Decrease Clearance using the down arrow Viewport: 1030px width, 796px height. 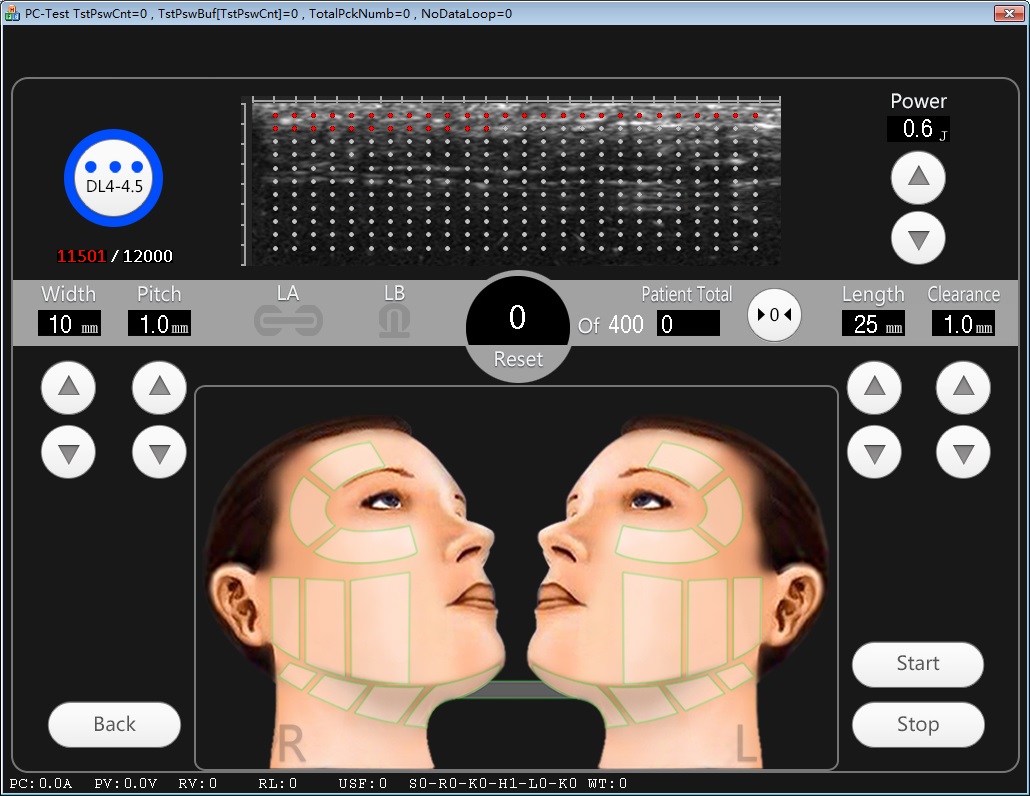pyautogui.click(x=963, y=453)
